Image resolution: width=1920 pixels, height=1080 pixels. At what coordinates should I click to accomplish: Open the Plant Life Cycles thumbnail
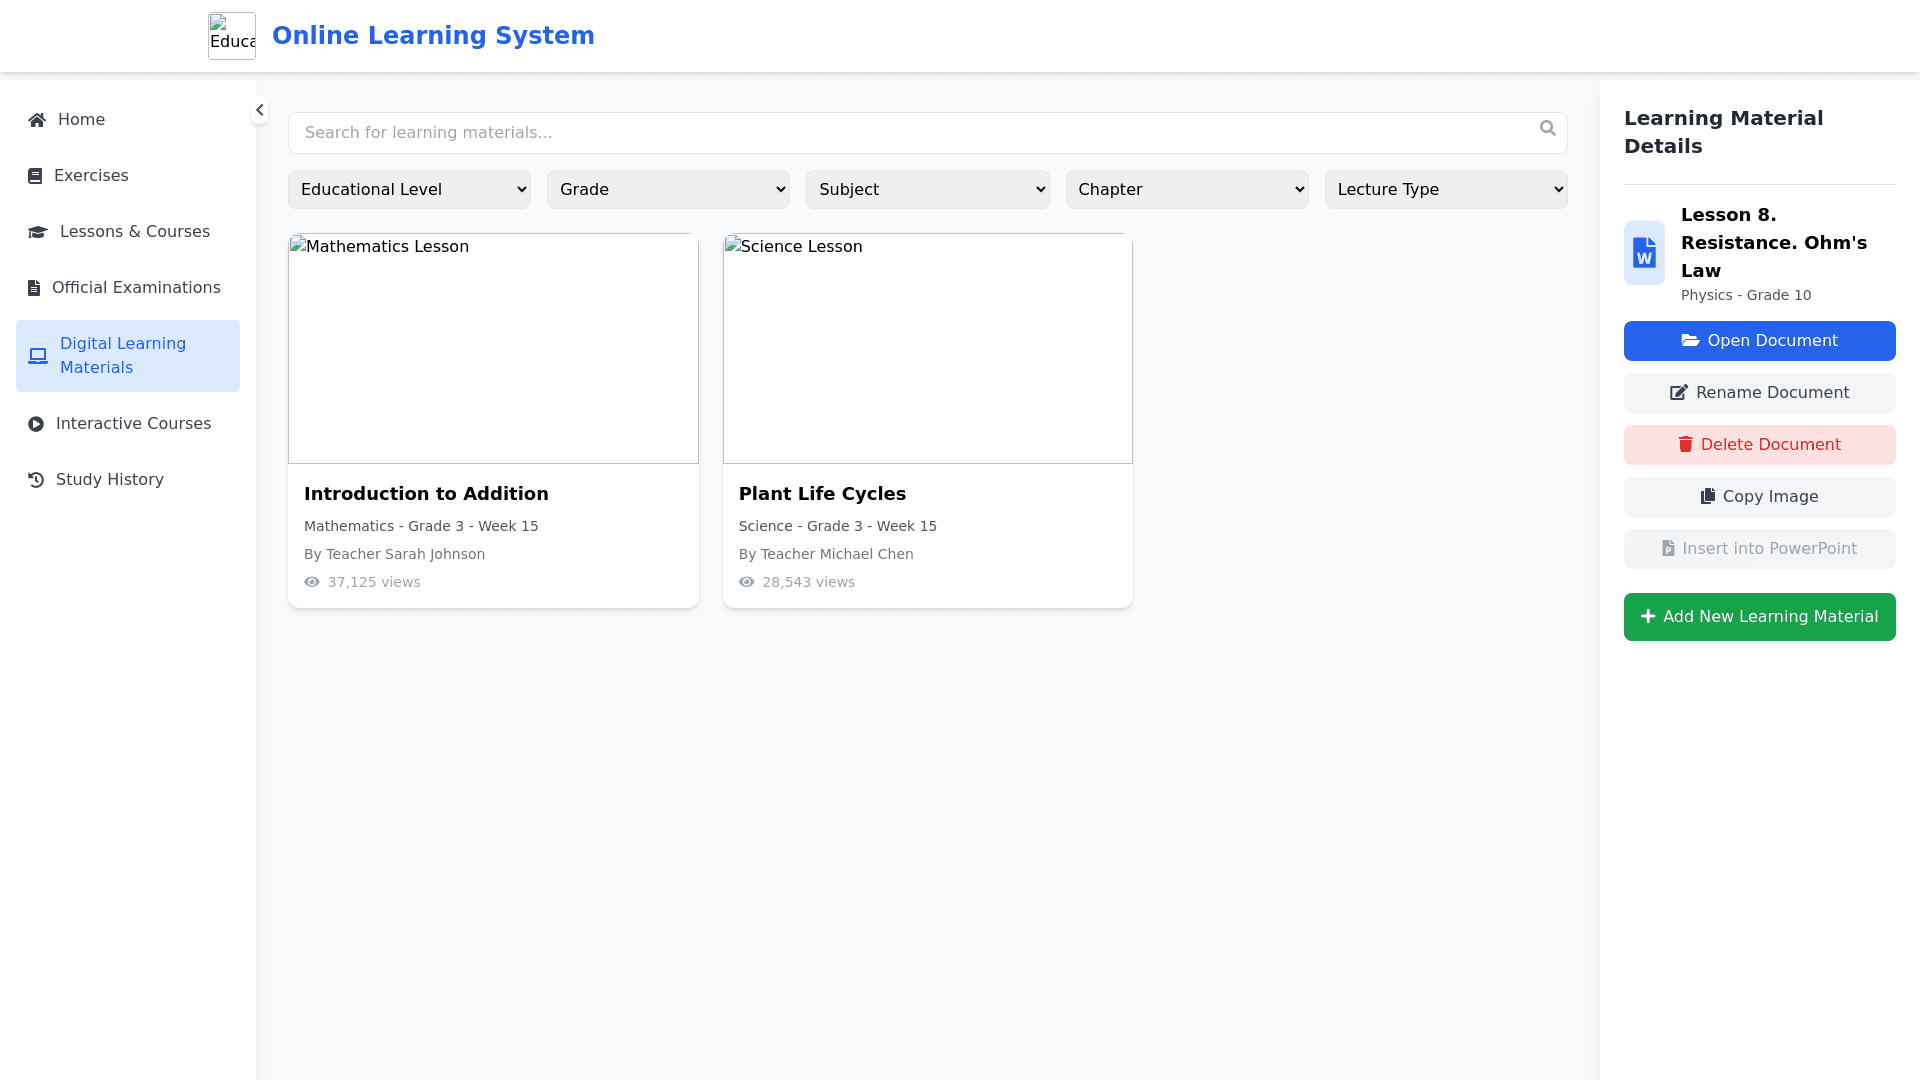click(927, 349)
